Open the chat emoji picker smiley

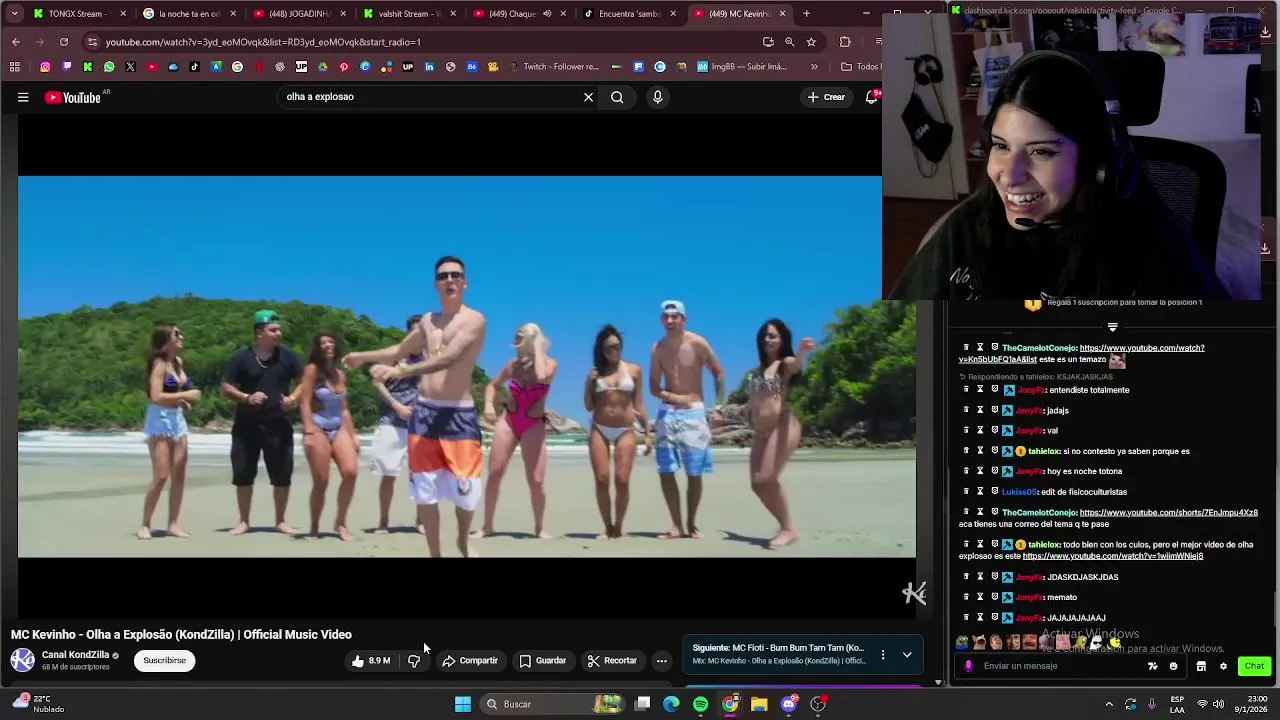point(1174,666)
